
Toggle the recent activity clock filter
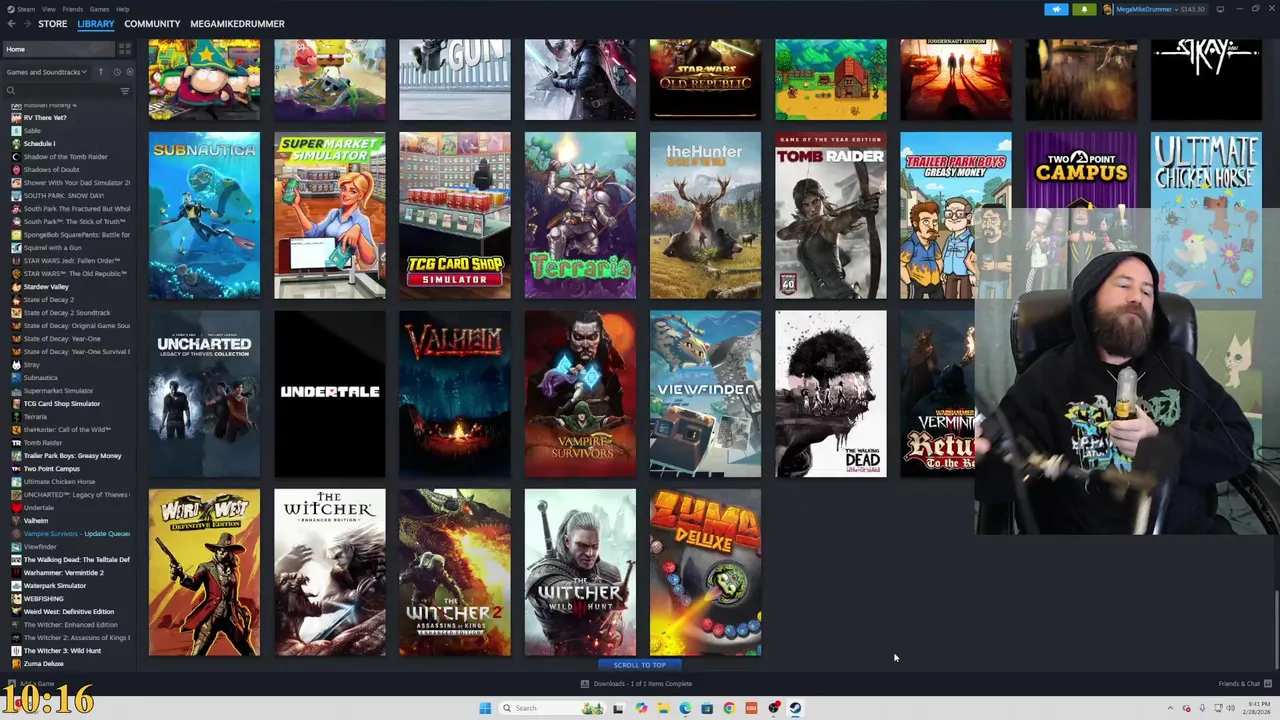(116, 72)
